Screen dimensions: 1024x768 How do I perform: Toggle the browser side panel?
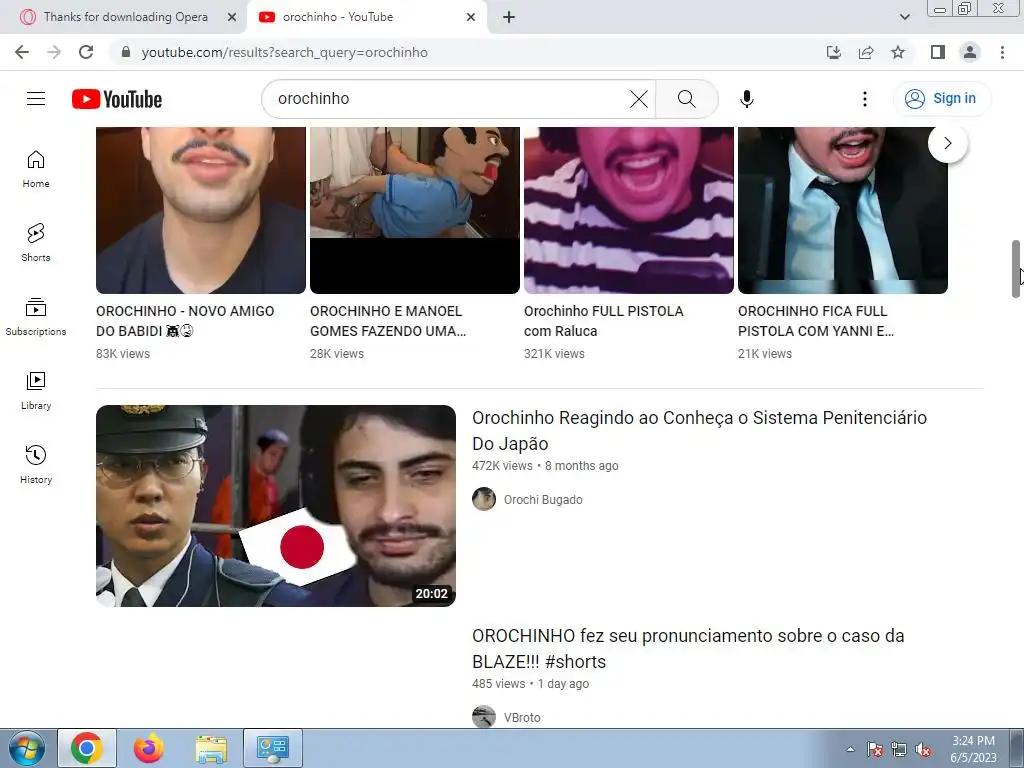[938, 52]
